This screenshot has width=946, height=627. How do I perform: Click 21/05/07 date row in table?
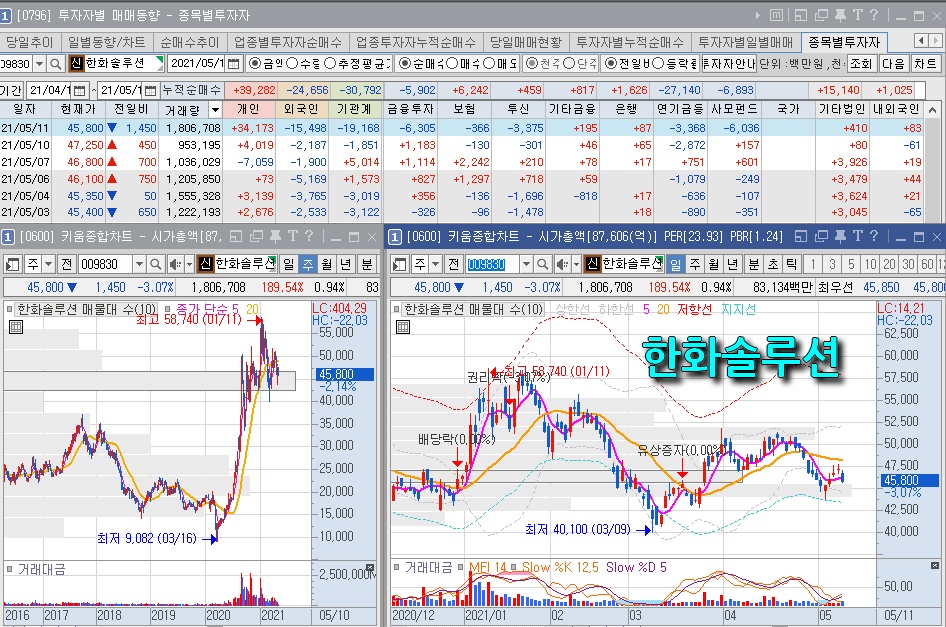click(x=462, y=162)
